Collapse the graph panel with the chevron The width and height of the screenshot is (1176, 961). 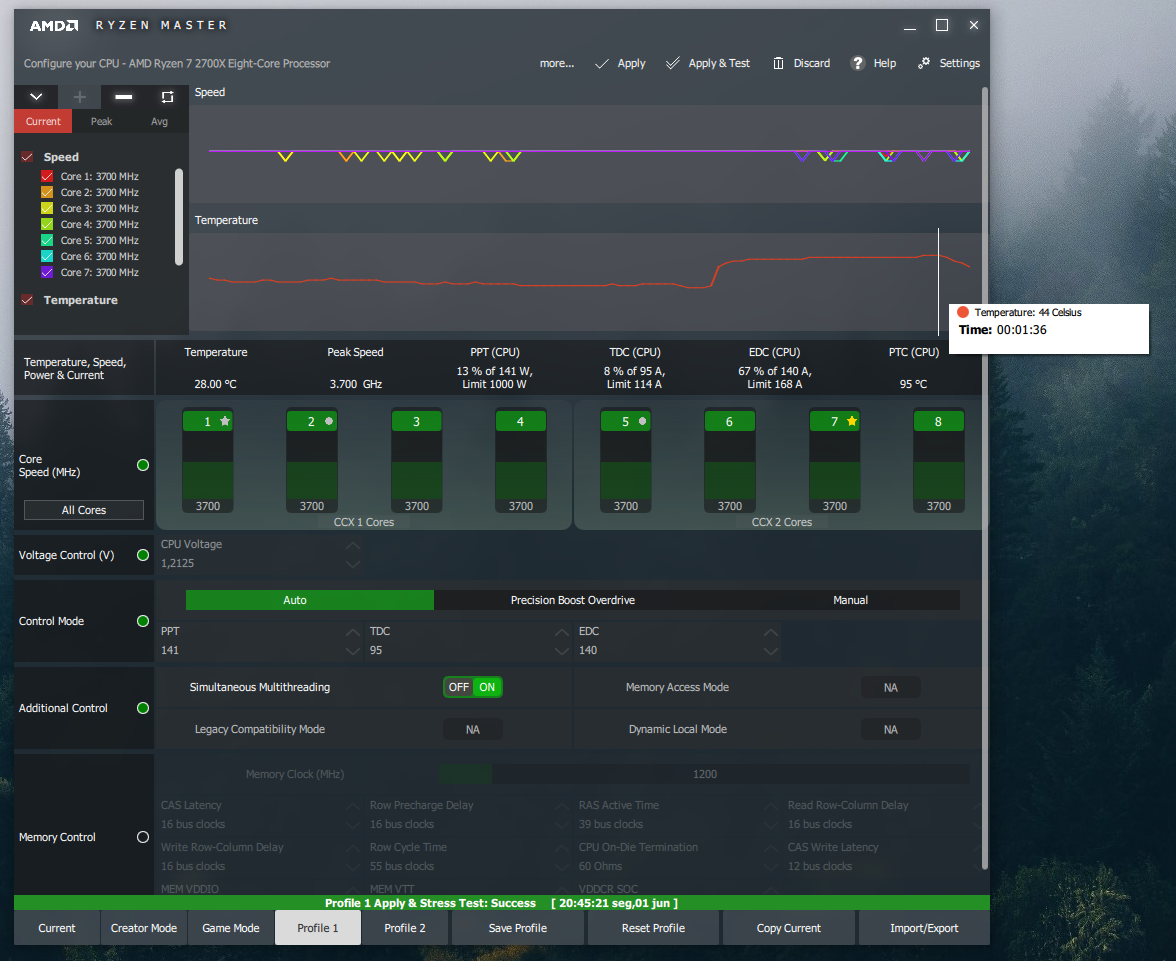[x=36, y=97]
